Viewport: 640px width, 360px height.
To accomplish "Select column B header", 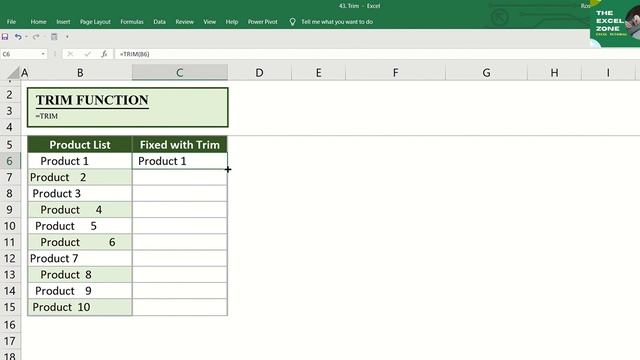I will click(x=80, y=73).
